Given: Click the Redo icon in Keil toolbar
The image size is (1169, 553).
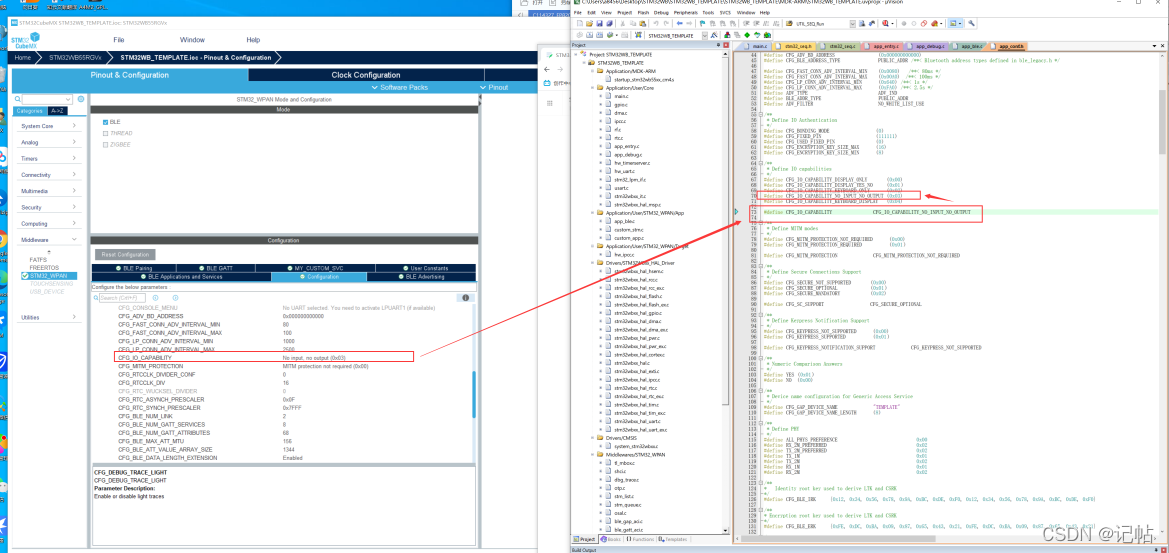Looking at the screenshot, I should click(x=667, y=24).
